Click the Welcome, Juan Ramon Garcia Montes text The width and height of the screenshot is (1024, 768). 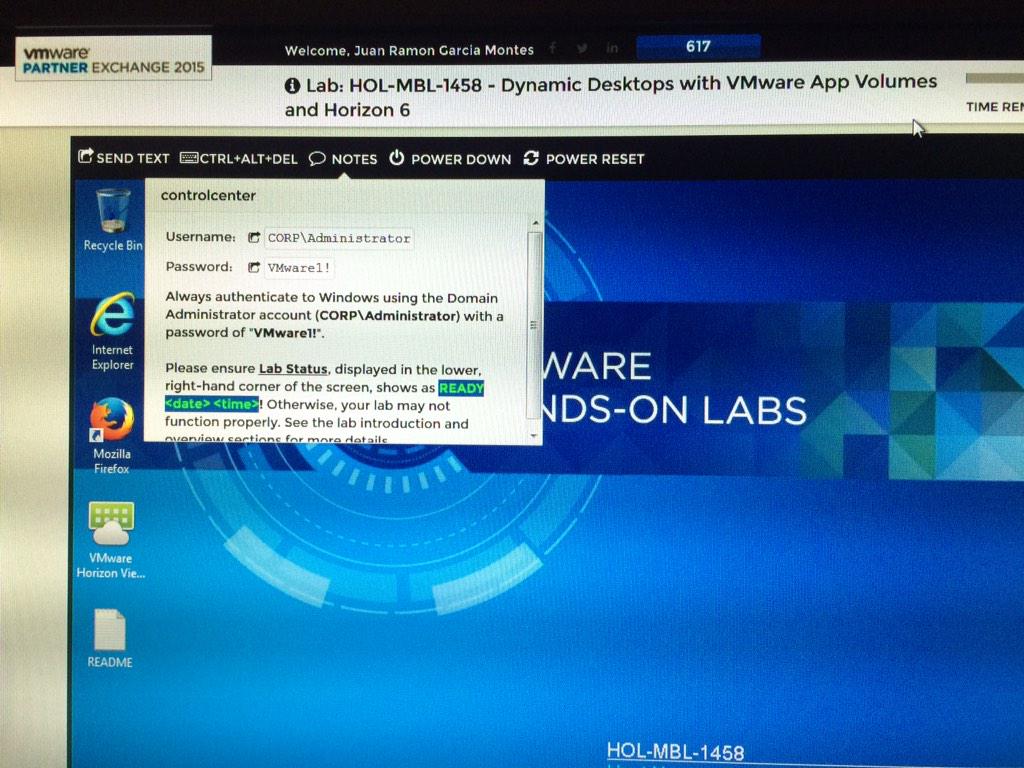(x=409, y=50)
